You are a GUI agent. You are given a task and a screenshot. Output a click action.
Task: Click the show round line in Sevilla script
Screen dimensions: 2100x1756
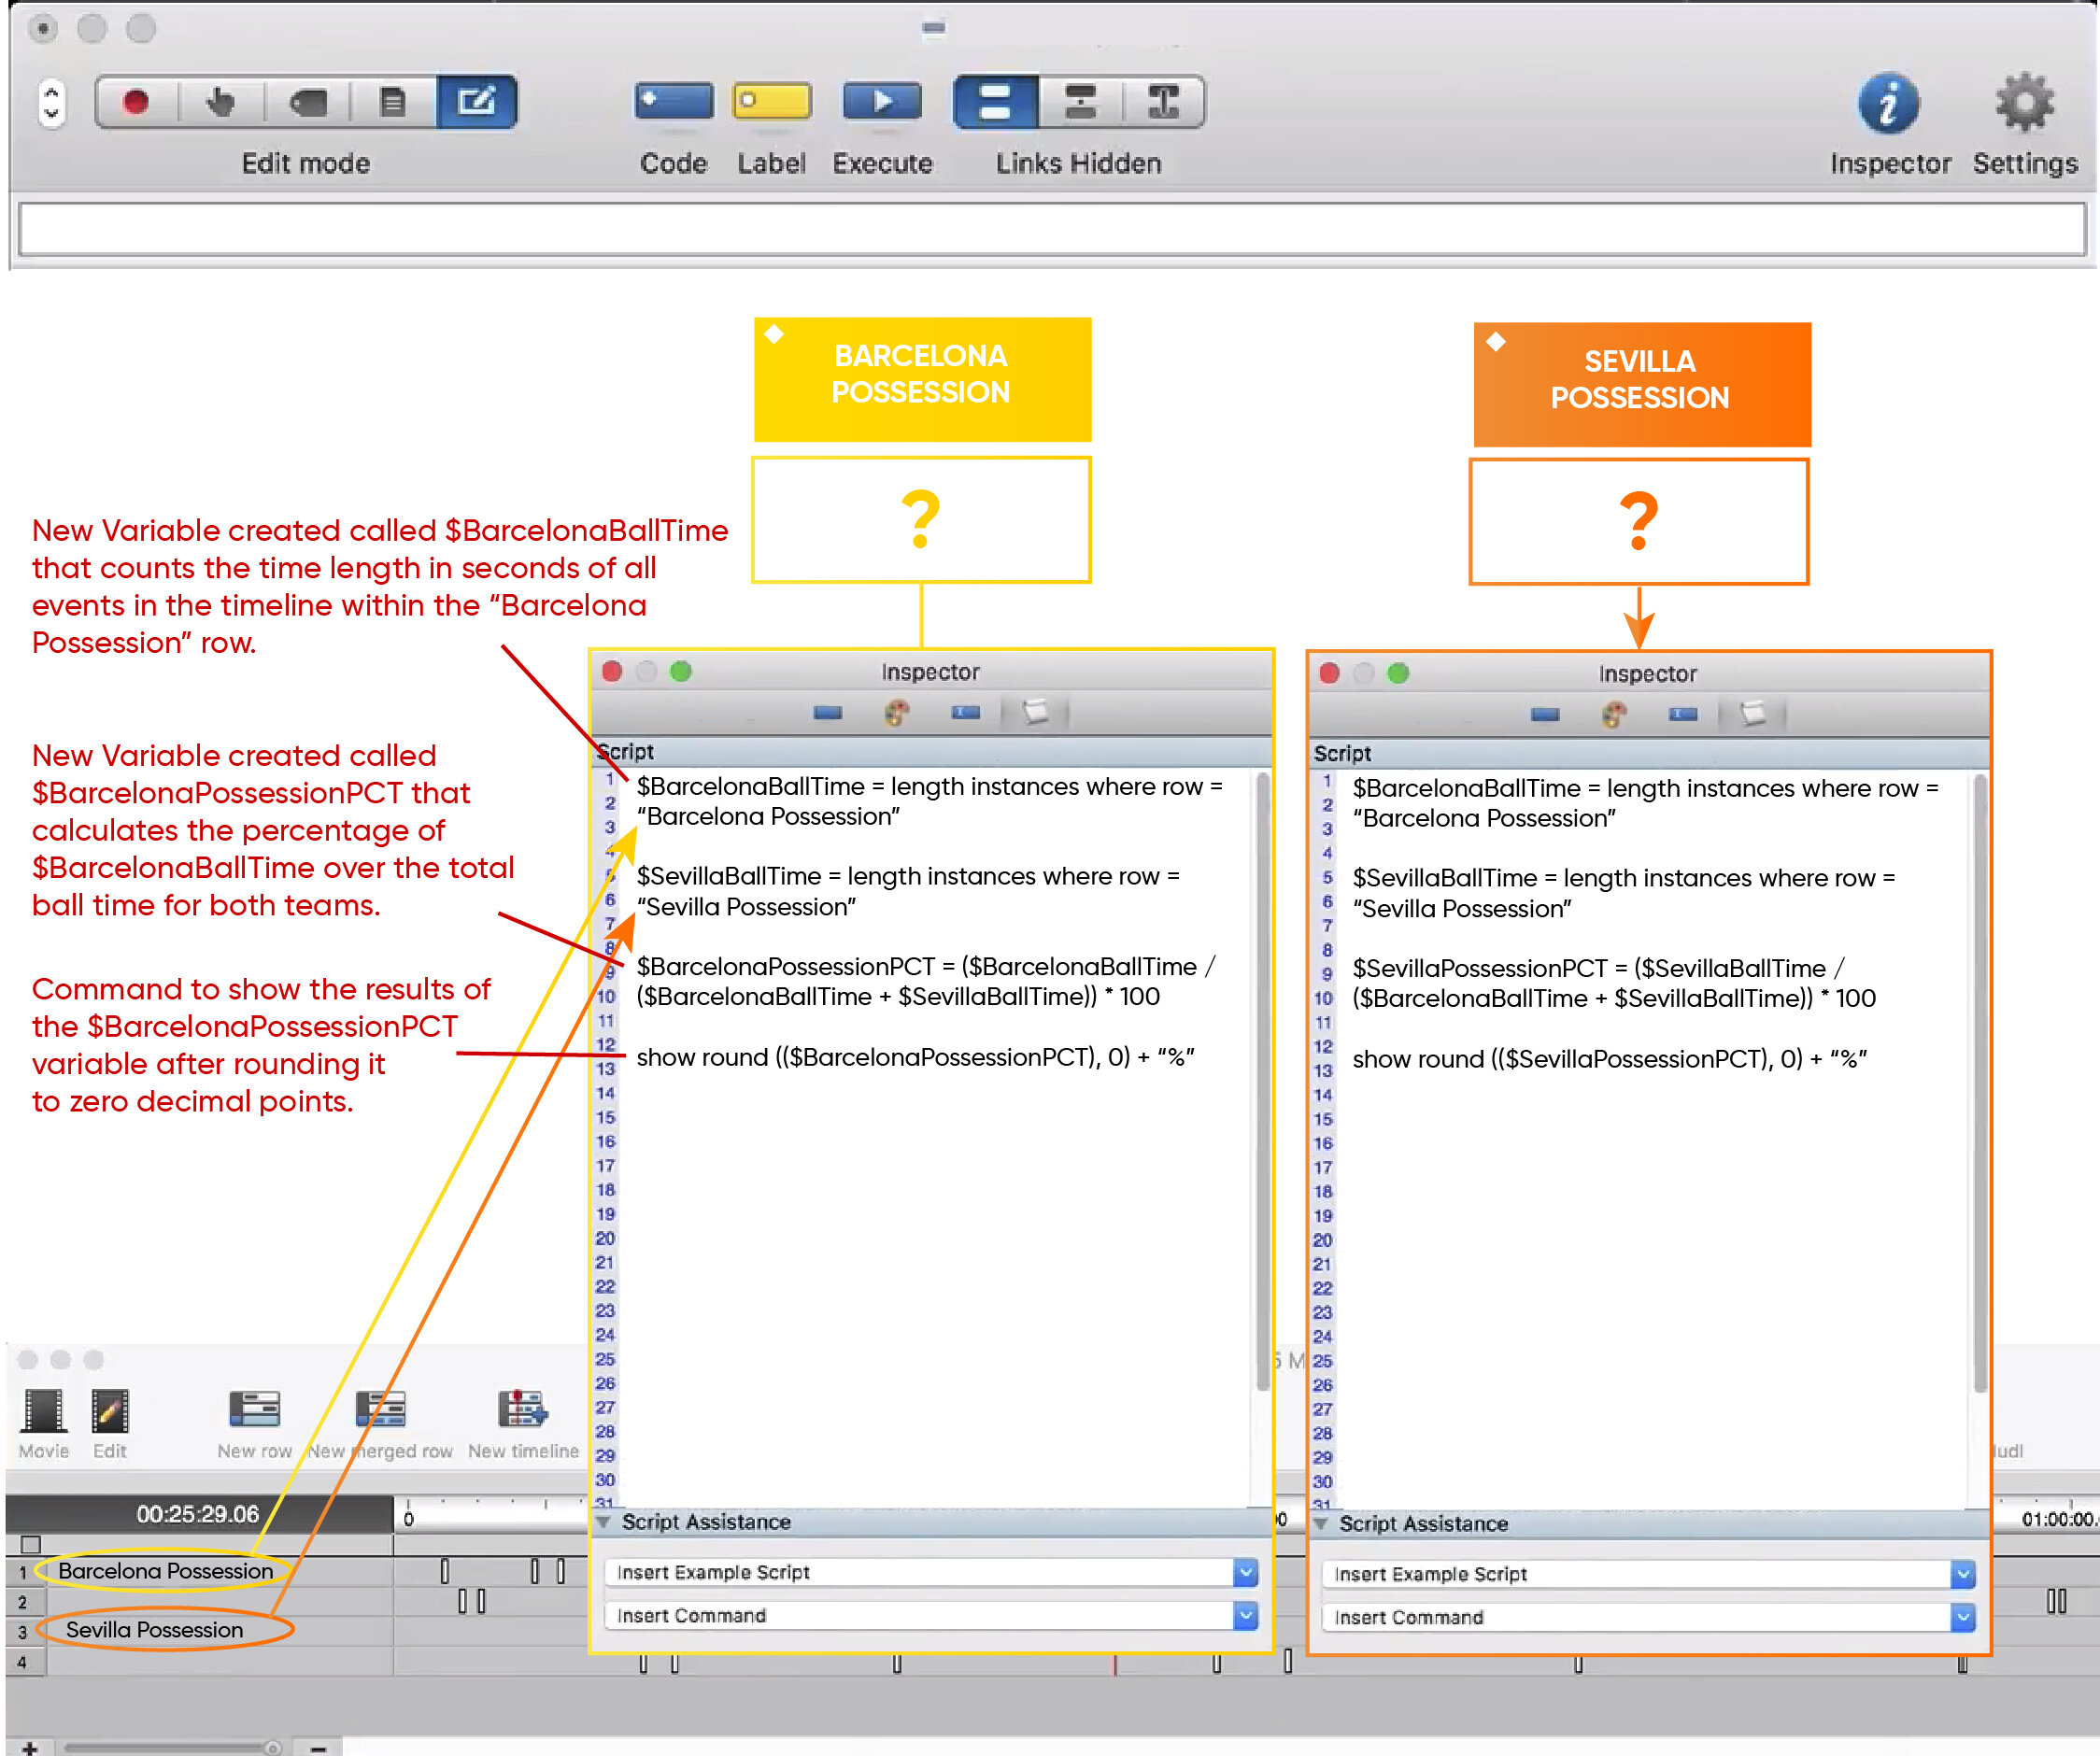tap(1610, 1059)
